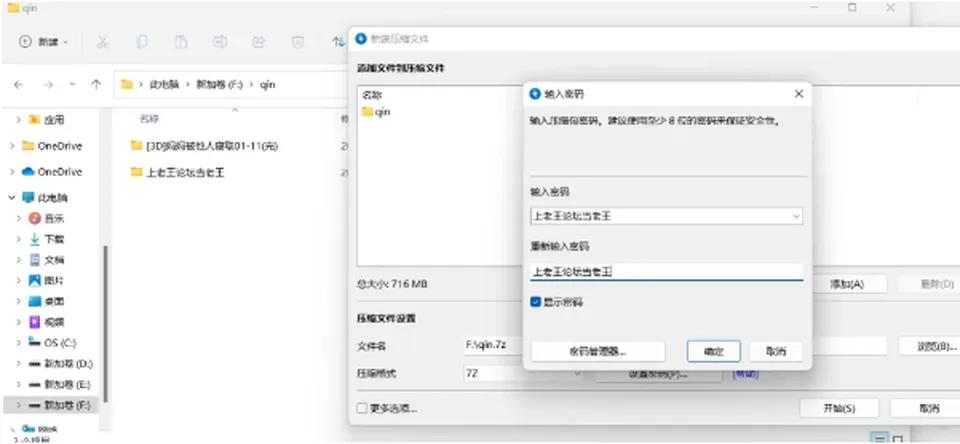The width and height of the screenshot is (960, 444).
Task: Select the 新加卷 (D:) drive in the sidebar
Action: (x=67, y=364)
